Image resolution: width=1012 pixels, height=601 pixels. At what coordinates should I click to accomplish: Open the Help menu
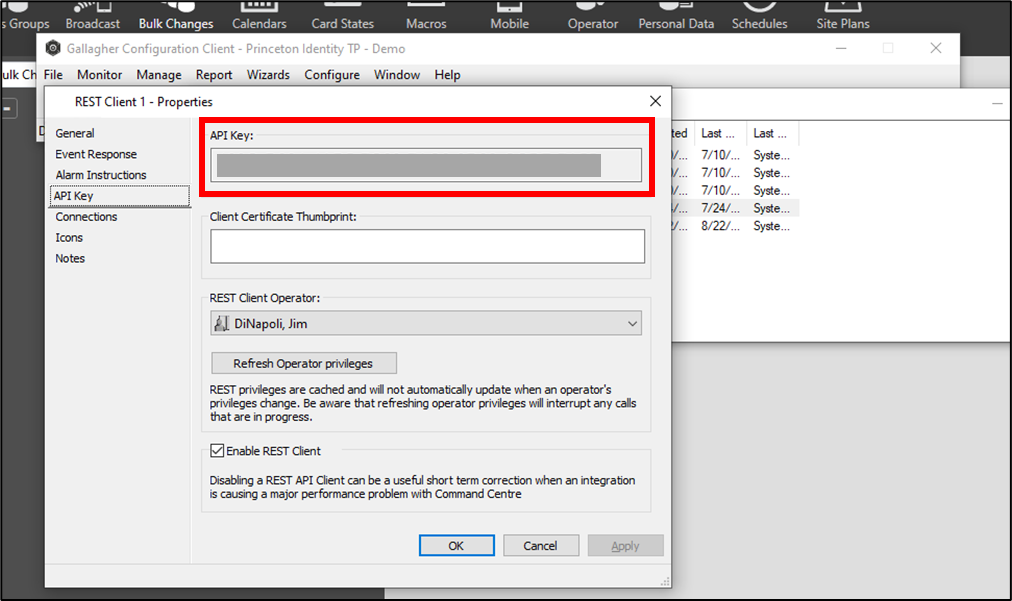tap(447, 75)
